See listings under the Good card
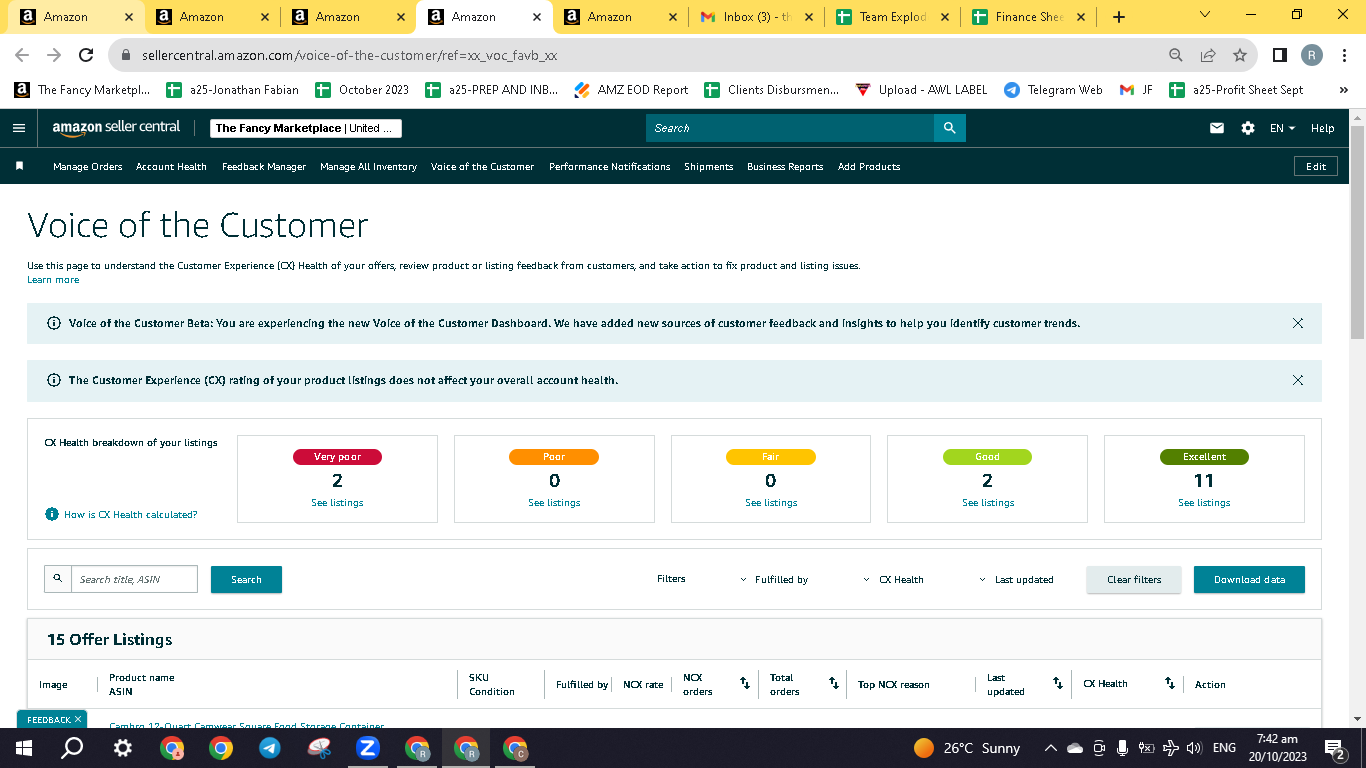Image resolution: width=1366 pixels, height=768 pixels. coord(988,502)
